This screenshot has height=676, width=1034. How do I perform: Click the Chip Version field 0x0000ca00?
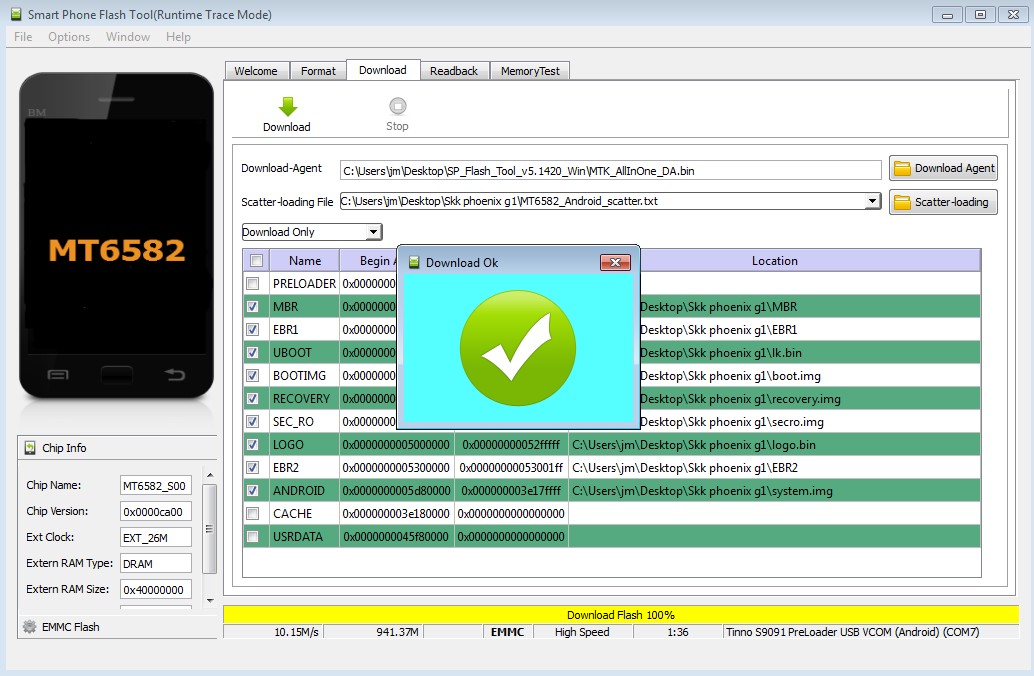point(156,511)
